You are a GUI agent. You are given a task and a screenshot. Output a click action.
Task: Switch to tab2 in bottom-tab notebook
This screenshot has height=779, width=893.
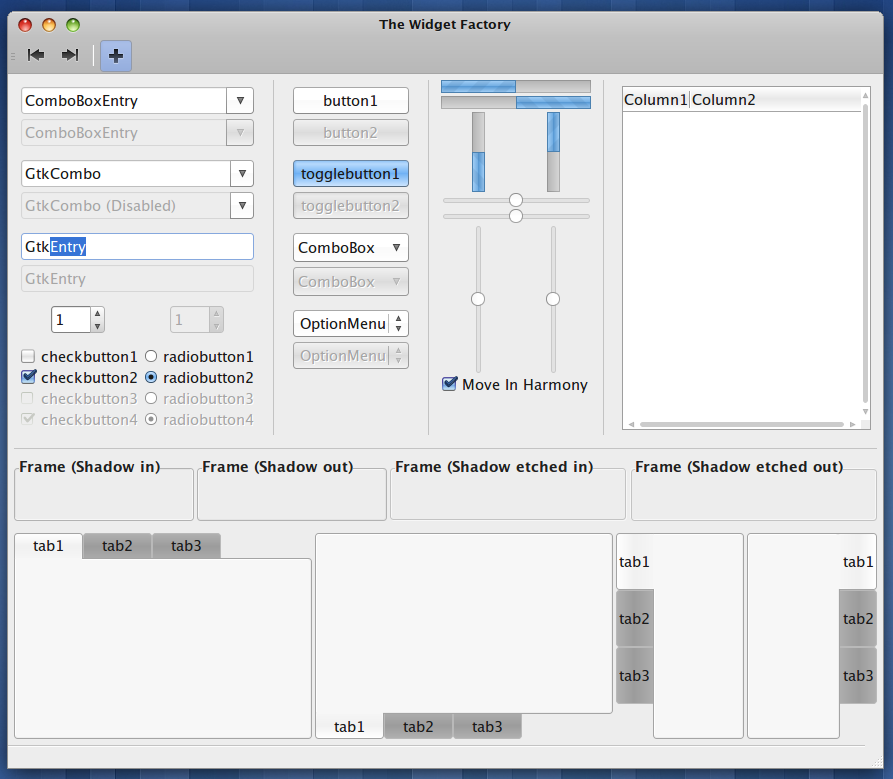[418, 727]
